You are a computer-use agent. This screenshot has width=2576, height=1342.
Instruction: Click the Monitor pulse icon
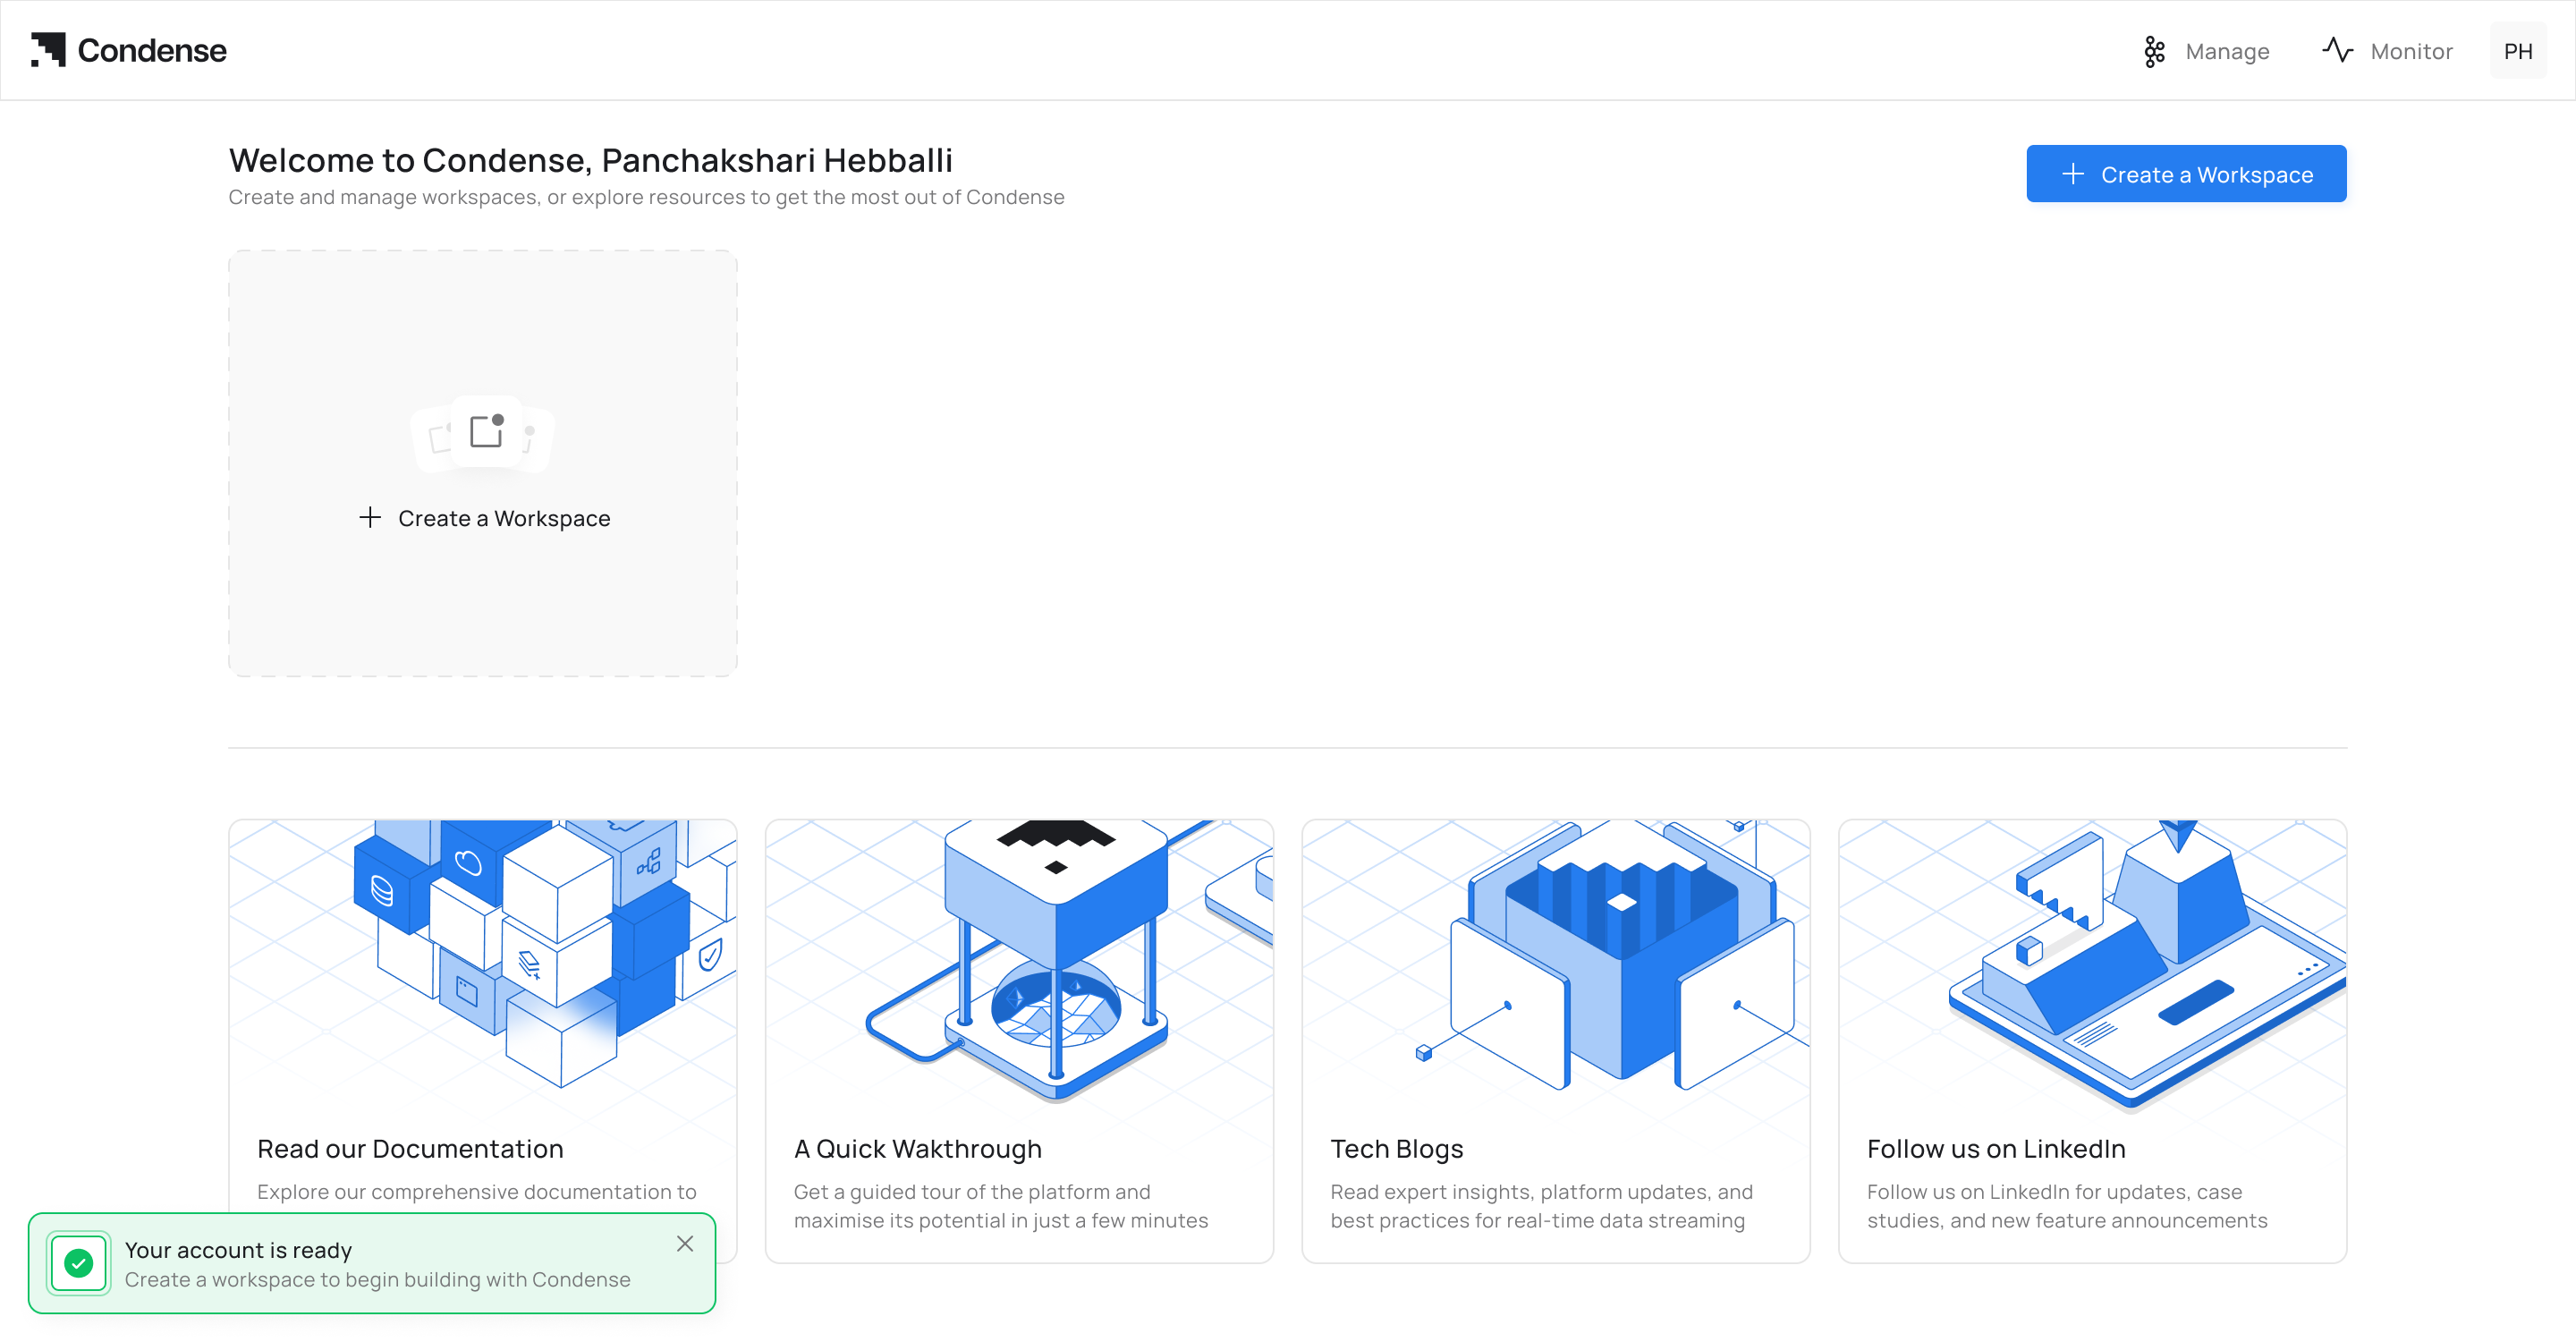tap(2337, 50)
